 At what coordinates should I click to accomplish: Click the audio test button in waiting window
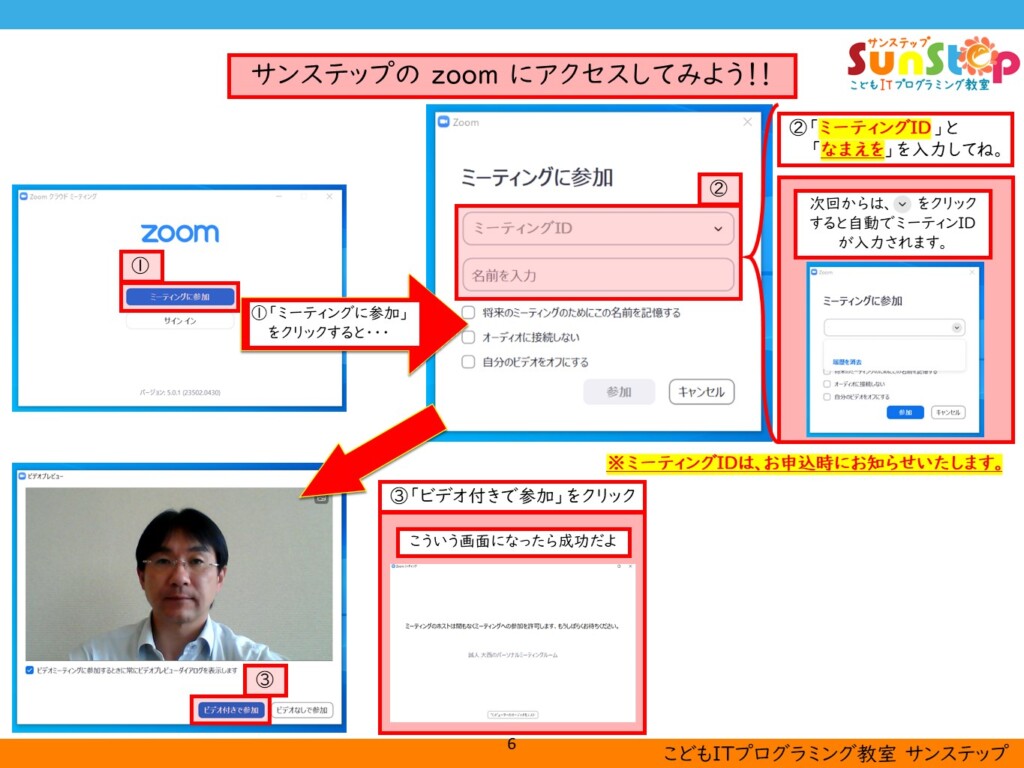pos(513,714)
